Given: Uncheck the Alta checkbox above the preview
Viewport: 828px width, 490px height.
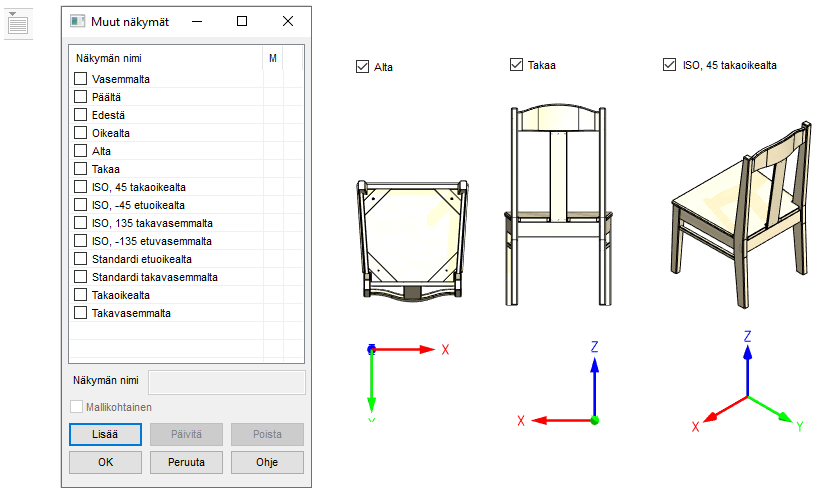Looking at the screenshot, I should click(x=363, y=67).
